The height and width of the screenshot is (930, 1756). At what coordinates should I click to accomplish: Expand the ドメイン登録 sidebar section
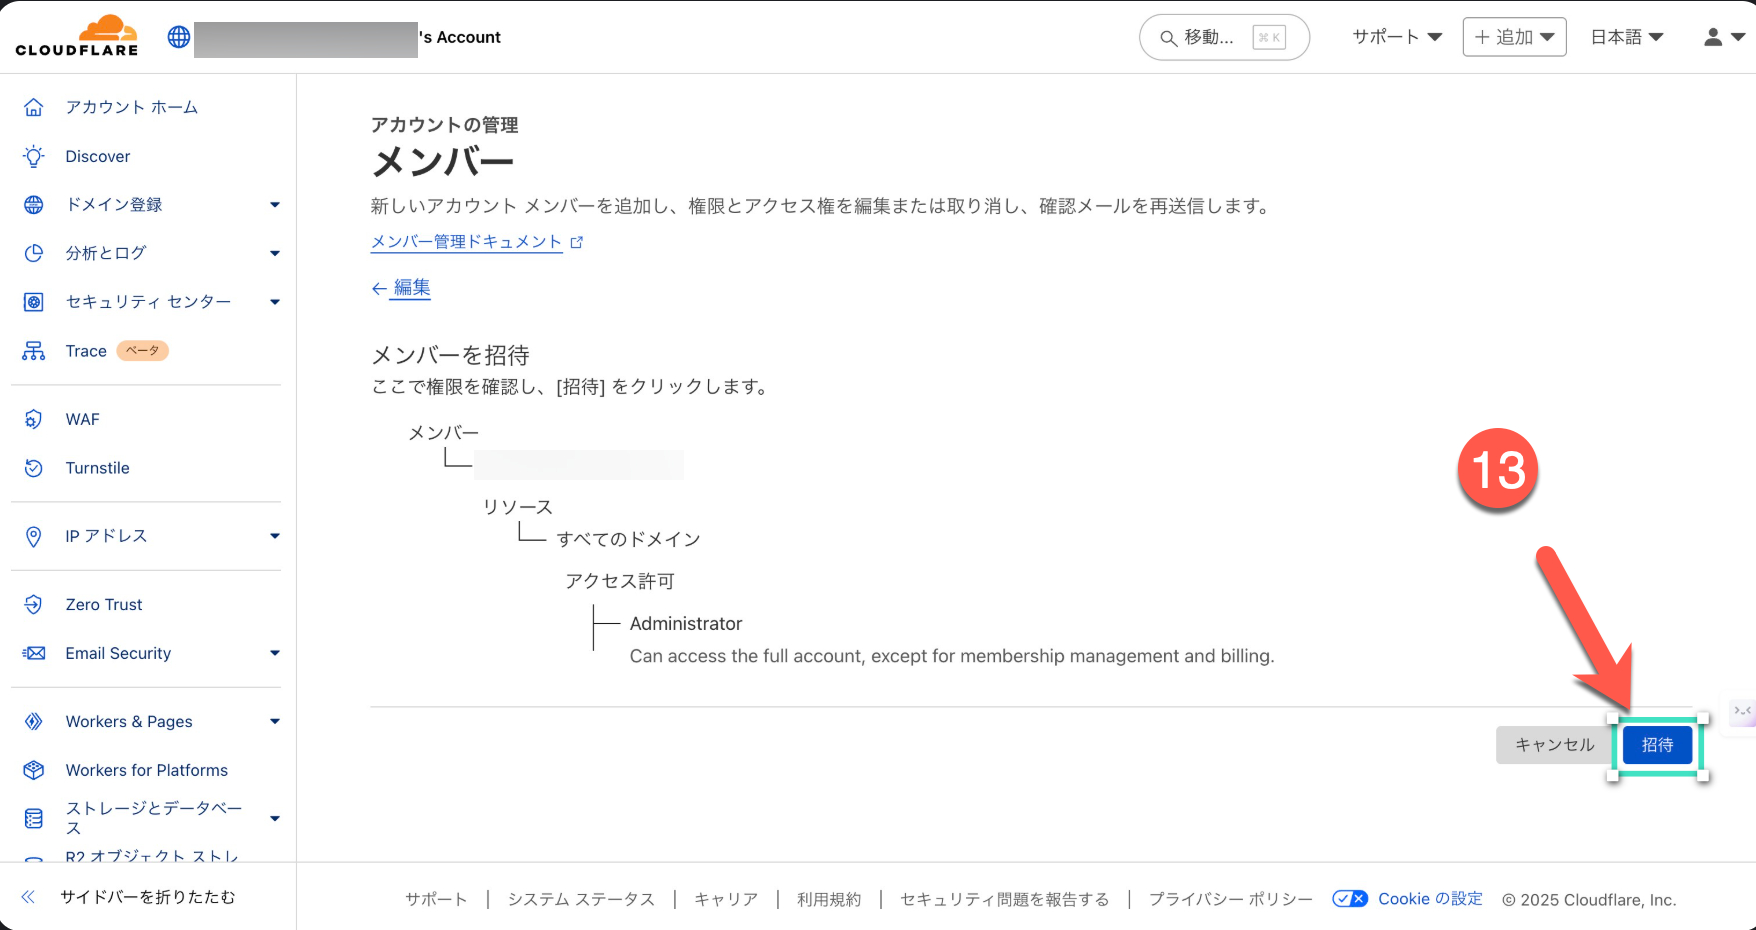[x=274, y=205]
